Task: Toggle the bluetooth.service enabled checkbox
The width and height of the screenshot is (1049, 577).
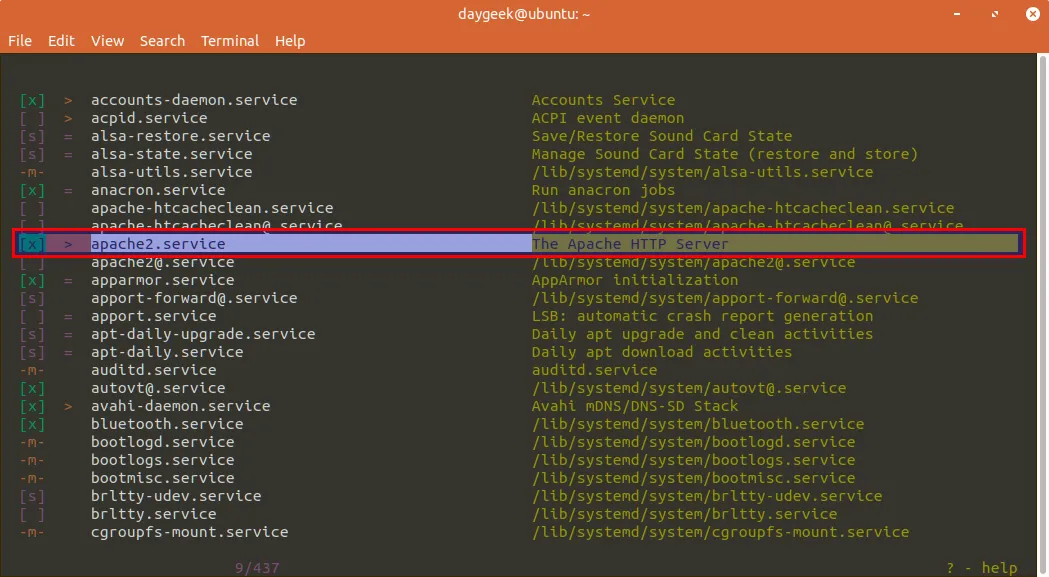Action: click(32, 424)
